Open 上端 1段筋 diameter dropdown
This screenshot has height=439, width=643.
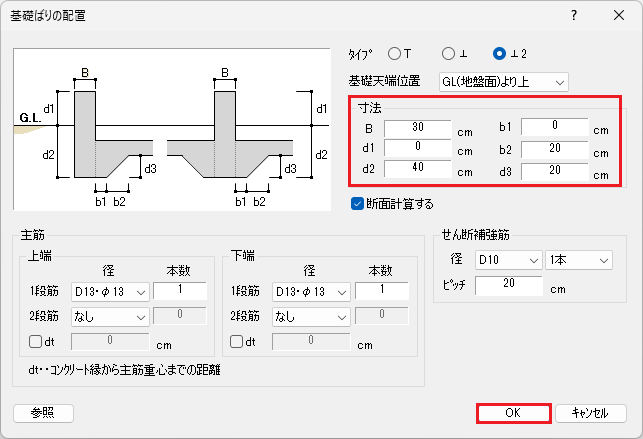tap(110, 291)
